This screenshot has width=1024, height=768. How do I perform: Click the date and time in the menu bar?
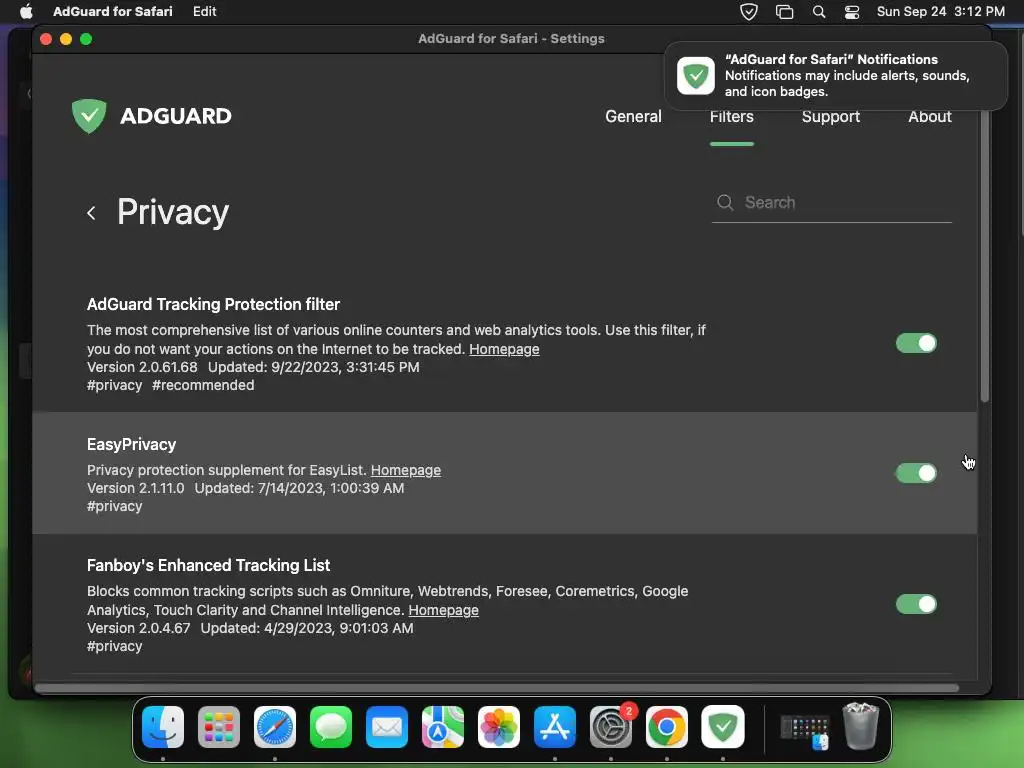click(x=940, y=12)
